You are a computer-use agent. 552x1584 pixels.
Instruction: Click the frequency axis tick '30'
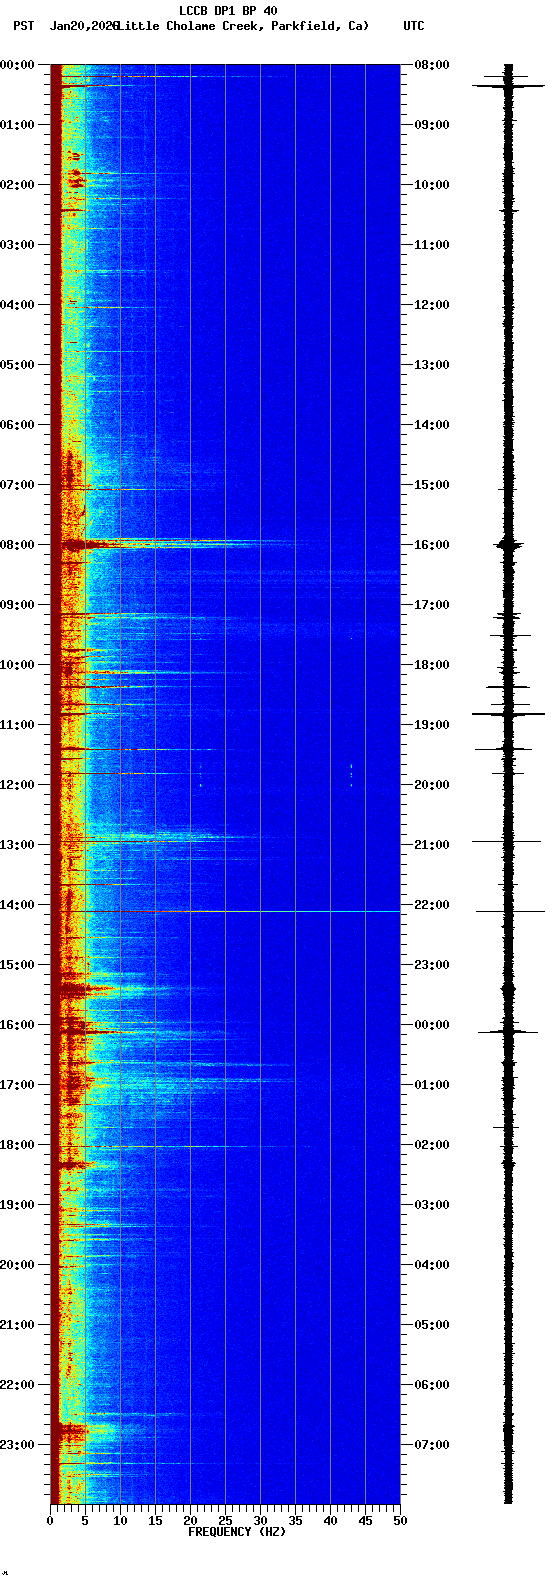[260, 1521]
